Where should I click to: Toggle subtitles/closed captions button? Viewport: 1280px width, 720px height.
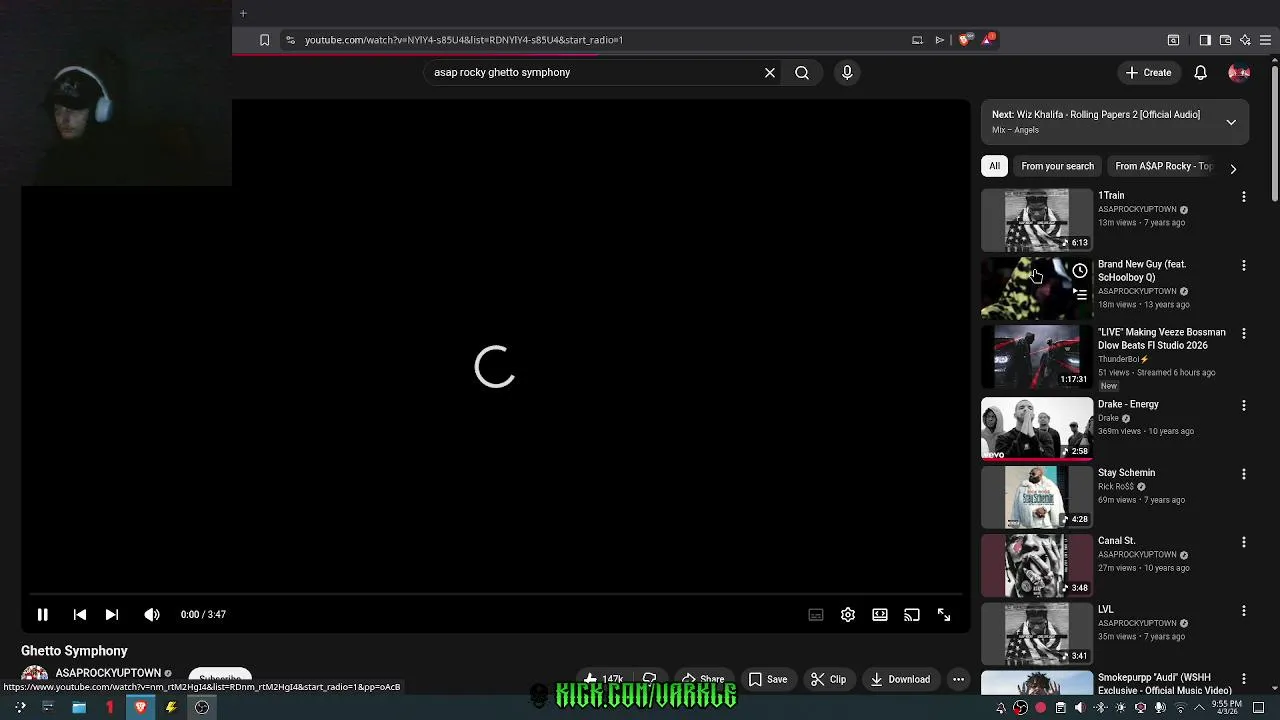pyautogui.click(x=816, y=615)
